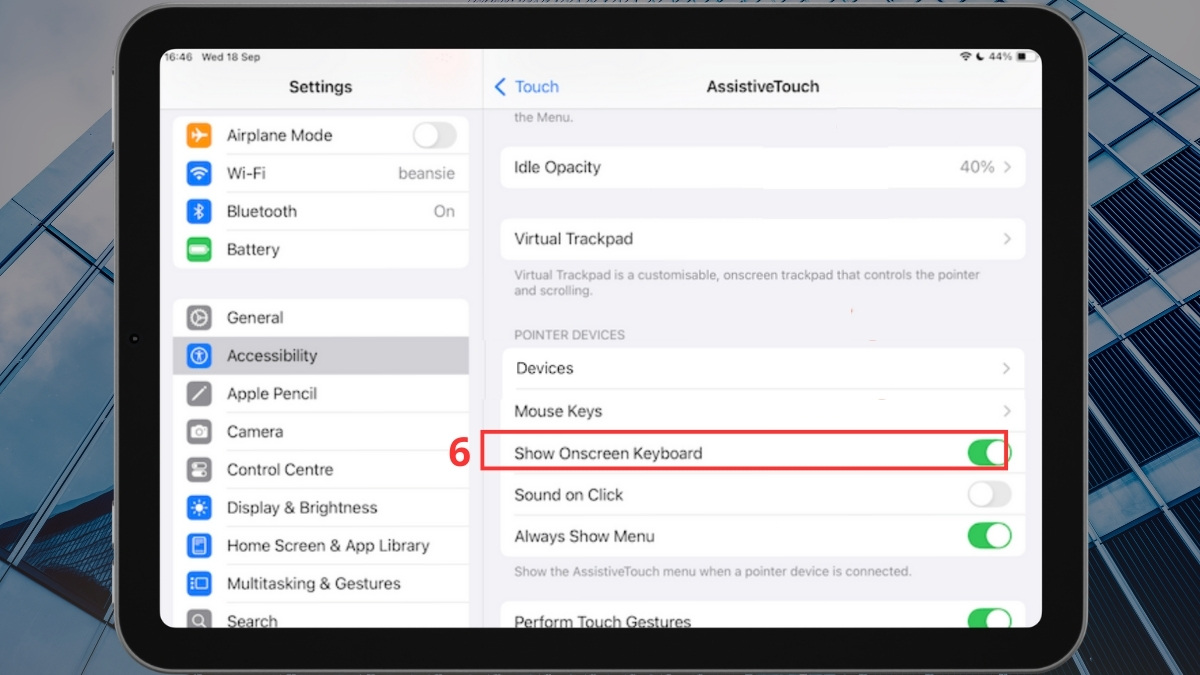Open Control Centre using its icon
The width and height of the screenshot is (1200, 675).
click(199, 469)
